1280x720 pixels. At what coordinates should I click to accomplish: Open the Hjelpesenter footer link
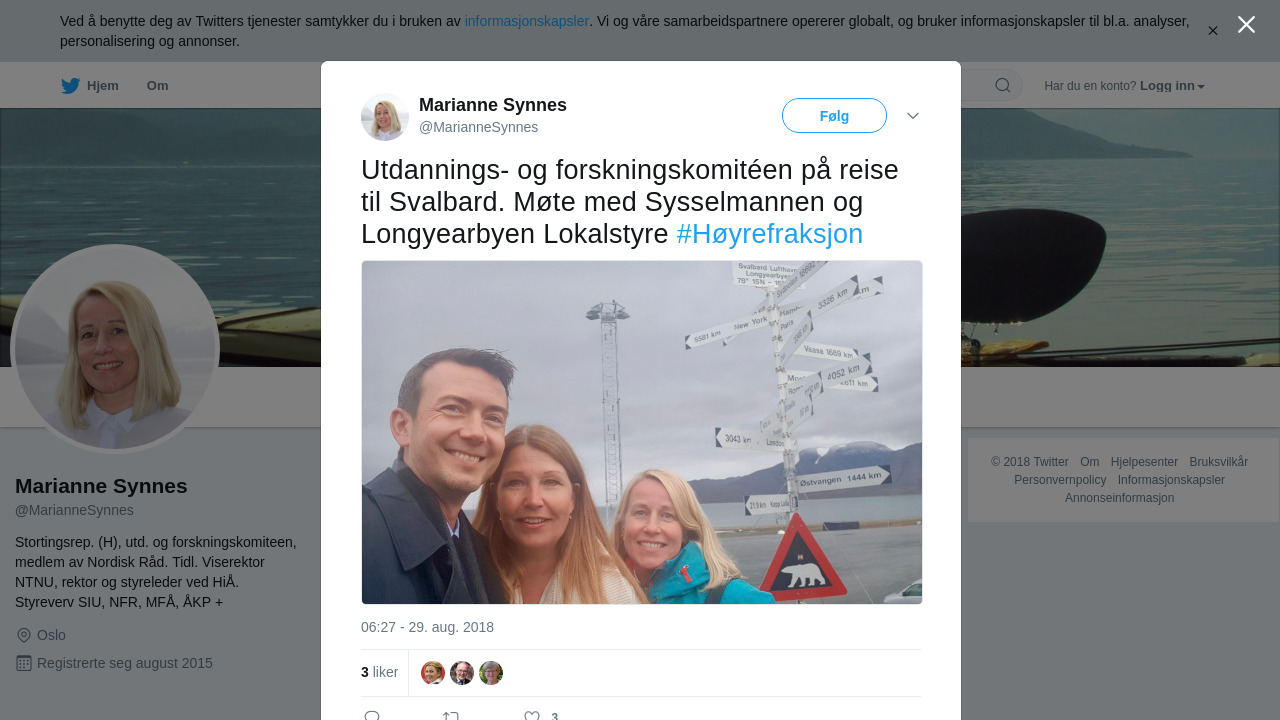click(1144, 462)
